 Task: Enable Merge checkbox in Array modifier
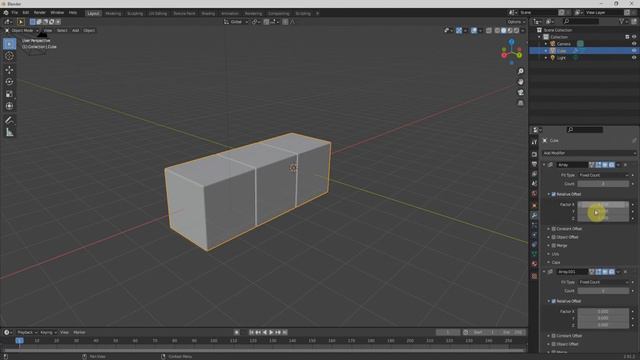click(x=554, y=246)
